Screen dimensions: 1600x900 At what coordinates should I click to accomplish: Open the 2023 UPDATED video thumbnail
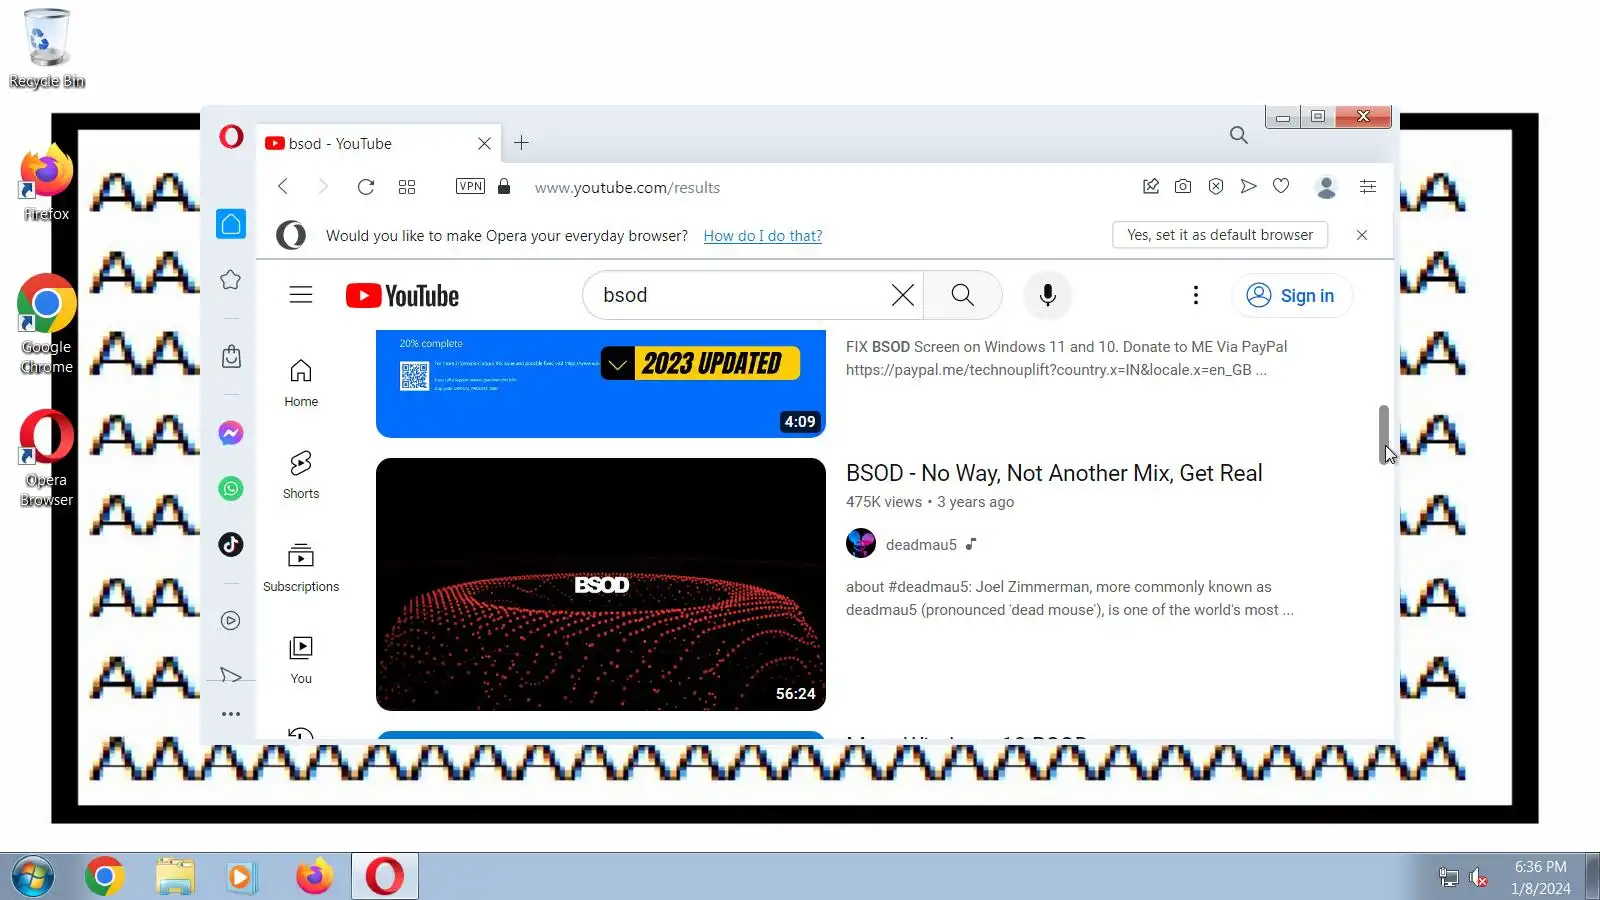(x=601, y=384)
